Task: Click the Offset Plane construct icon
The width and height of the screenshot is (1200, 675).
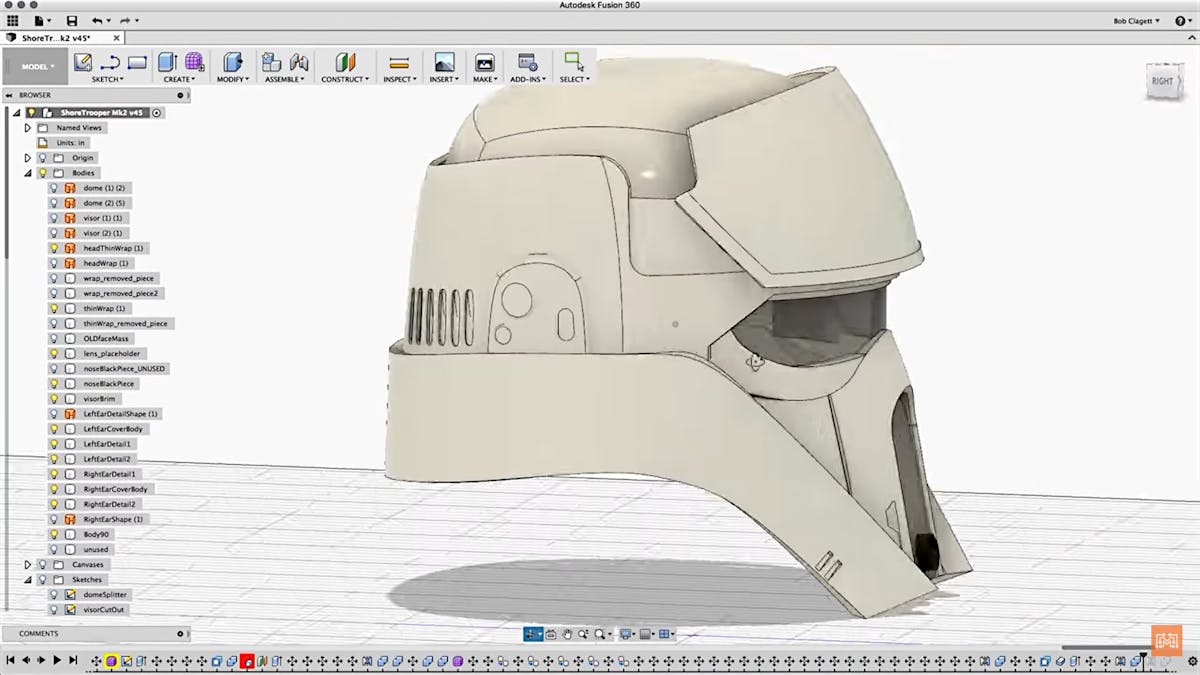Action: coord(345,62)
